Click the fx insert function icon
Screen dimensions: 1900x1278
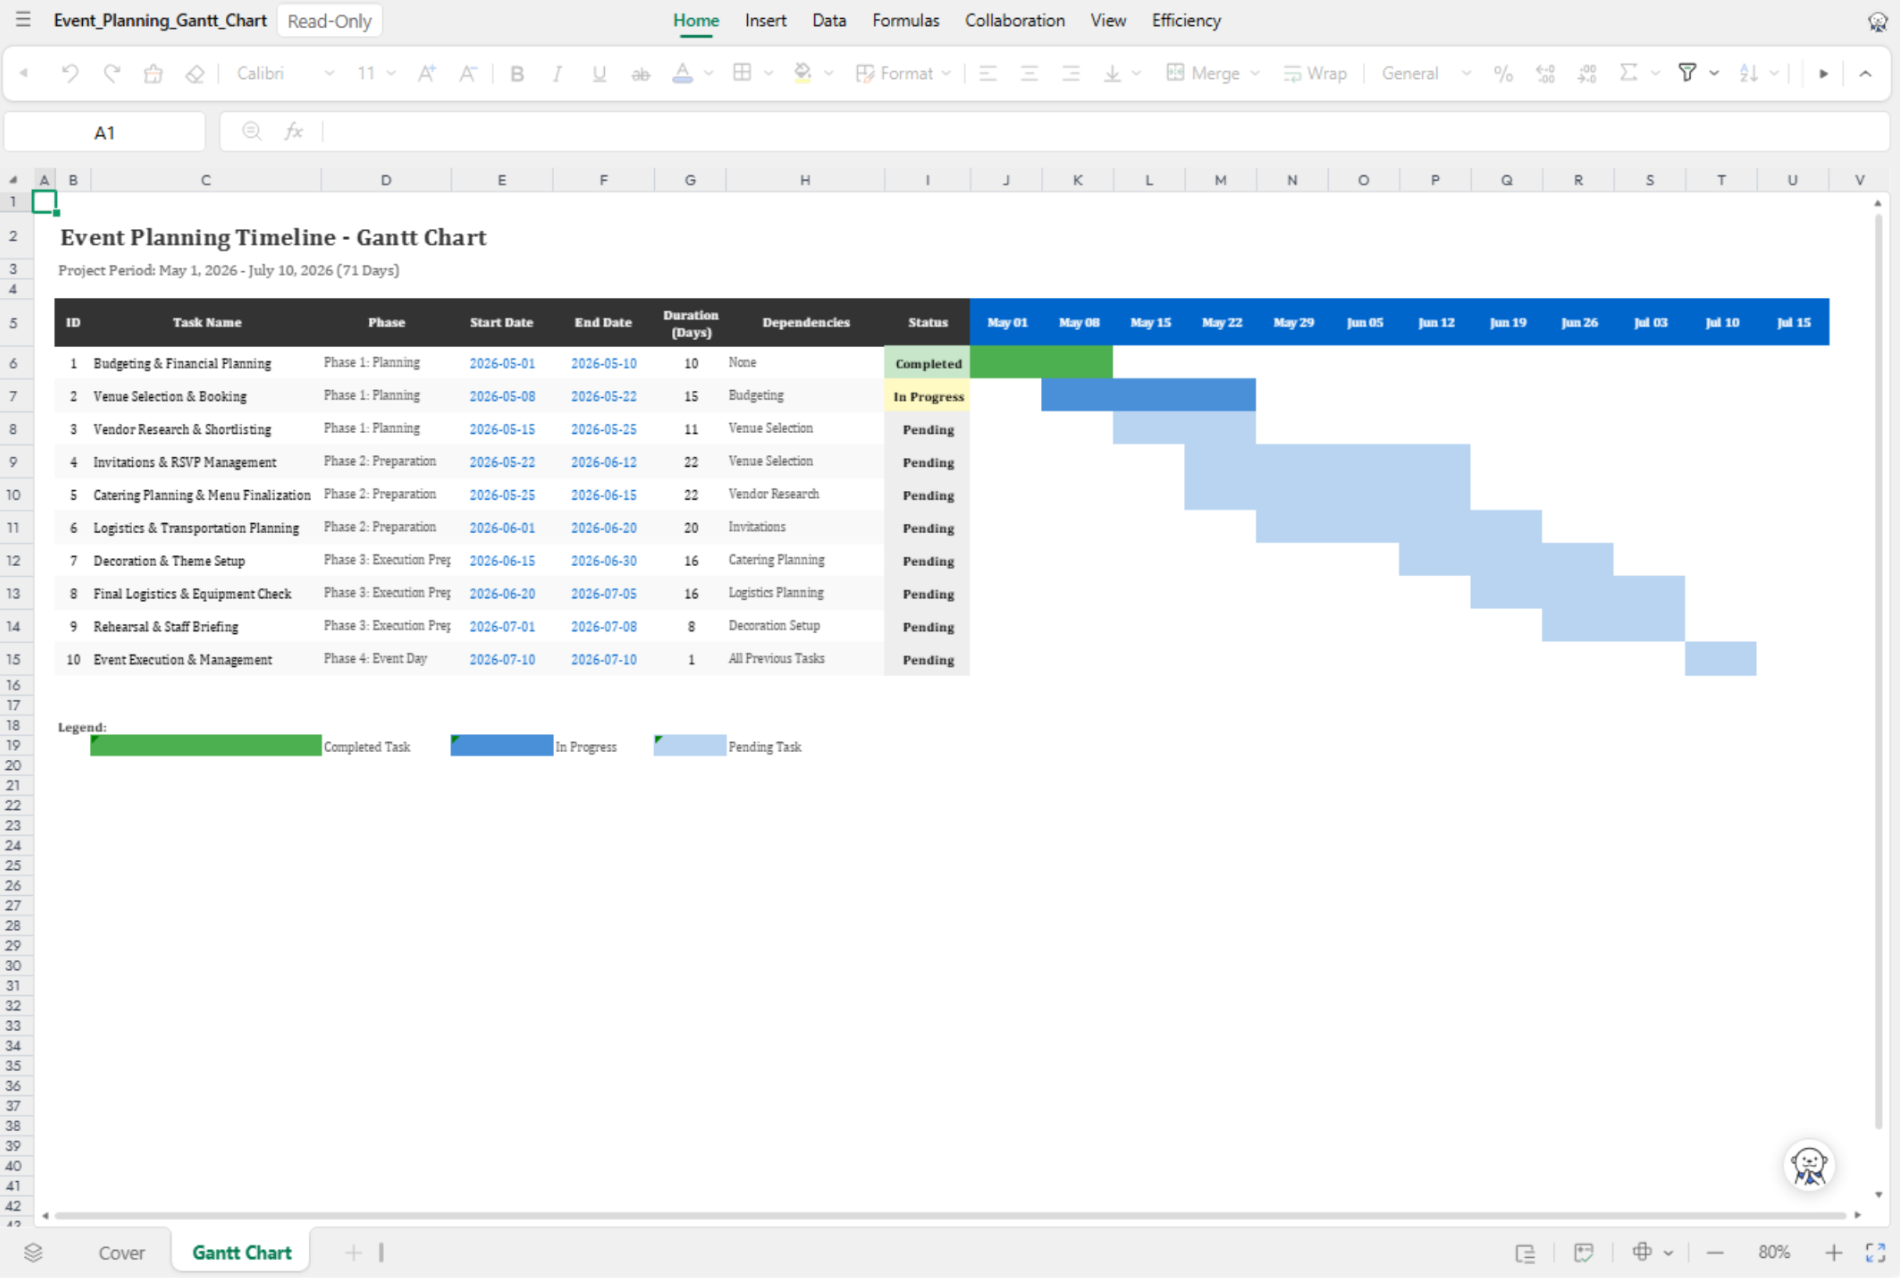293,131
